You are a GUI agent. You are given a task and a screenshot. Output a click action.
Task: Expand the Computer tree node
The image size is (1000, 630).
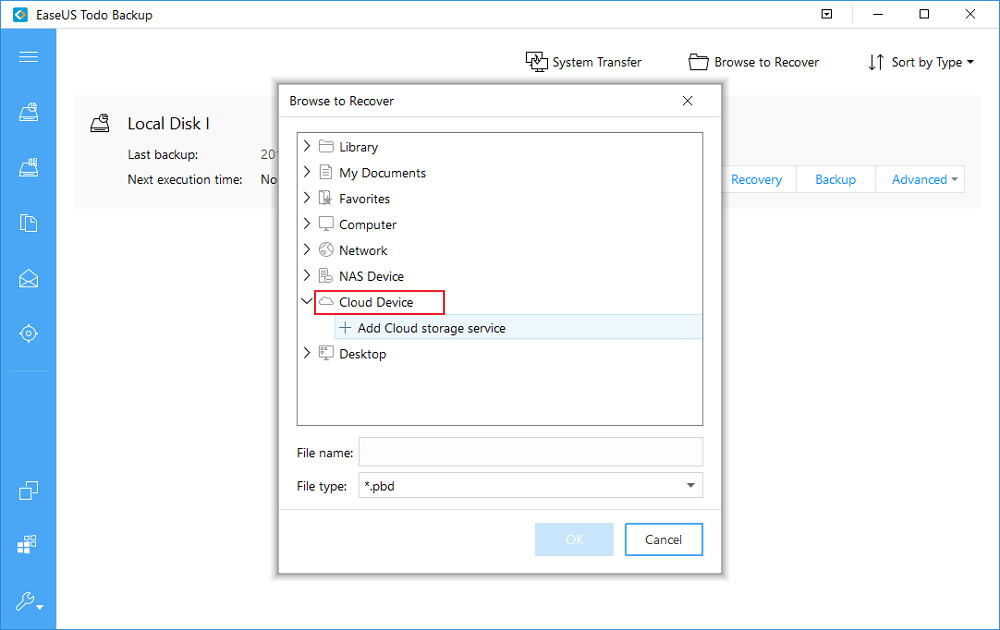click(x=307, y=224)
